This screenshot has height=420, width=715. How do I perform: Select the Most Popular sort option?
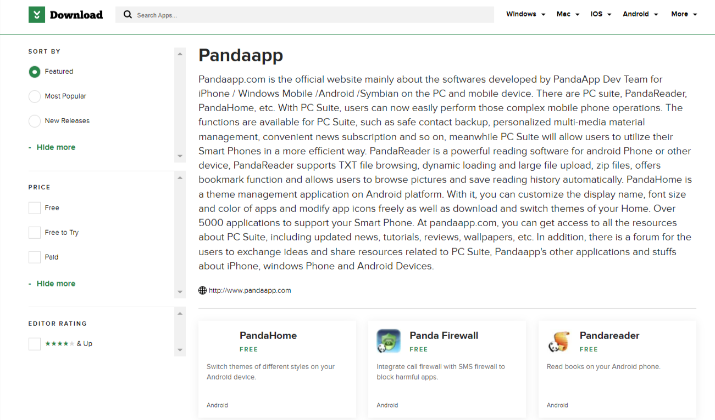(x=34, y=96)
